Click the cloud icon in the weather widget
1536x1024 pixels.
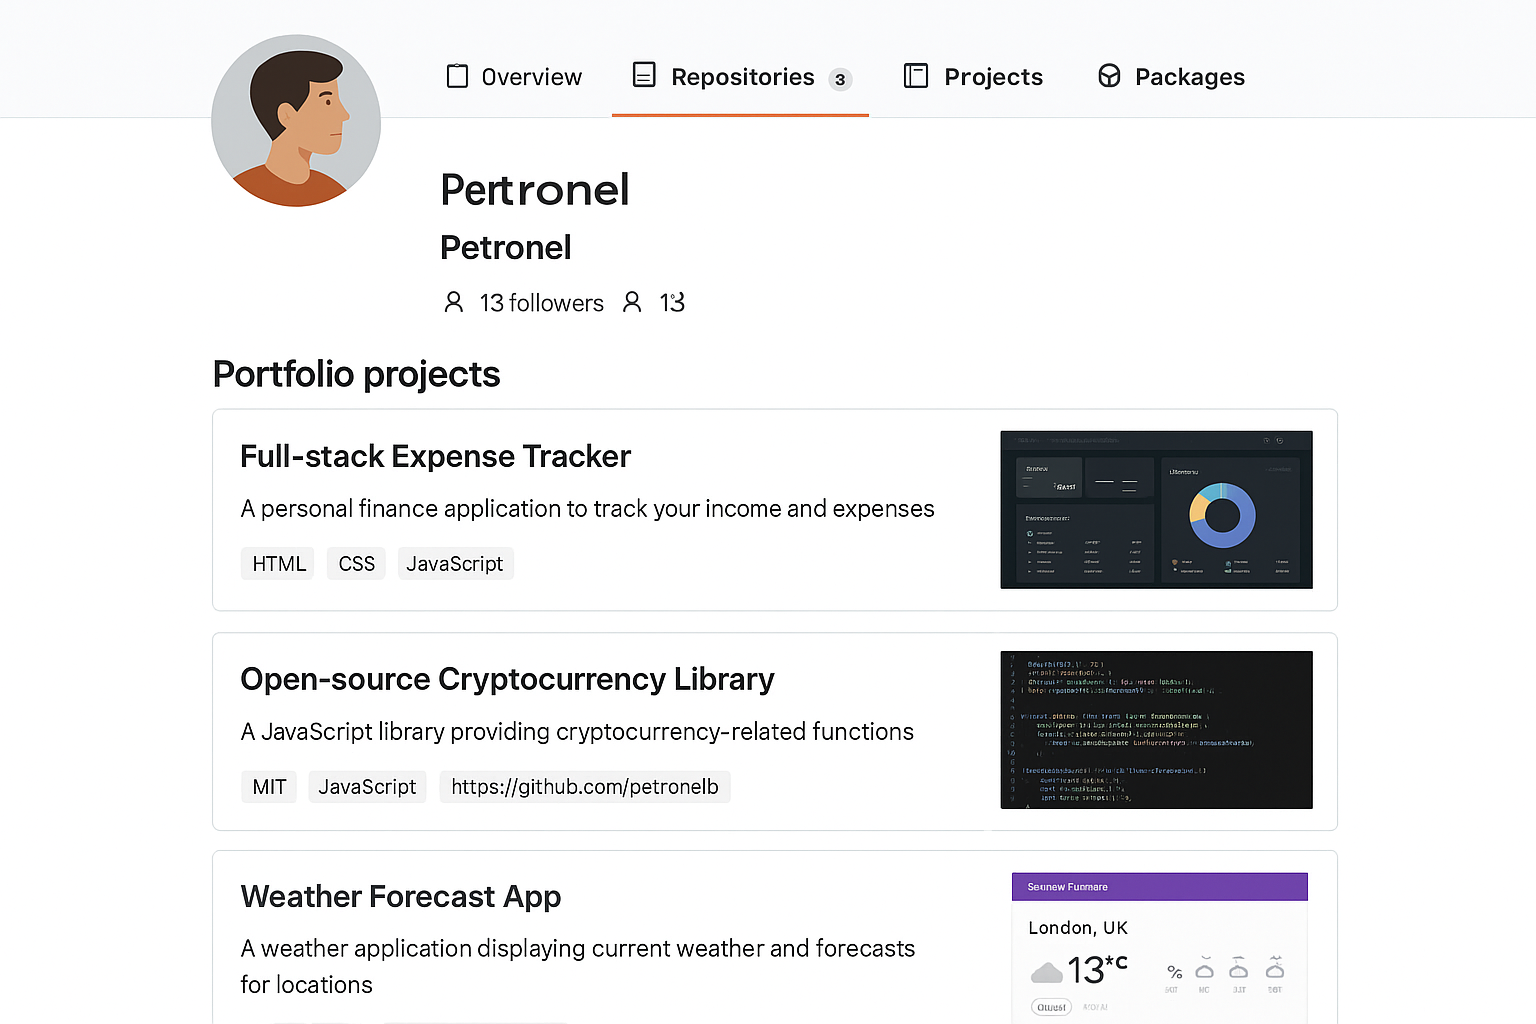tap(1046, 970)
